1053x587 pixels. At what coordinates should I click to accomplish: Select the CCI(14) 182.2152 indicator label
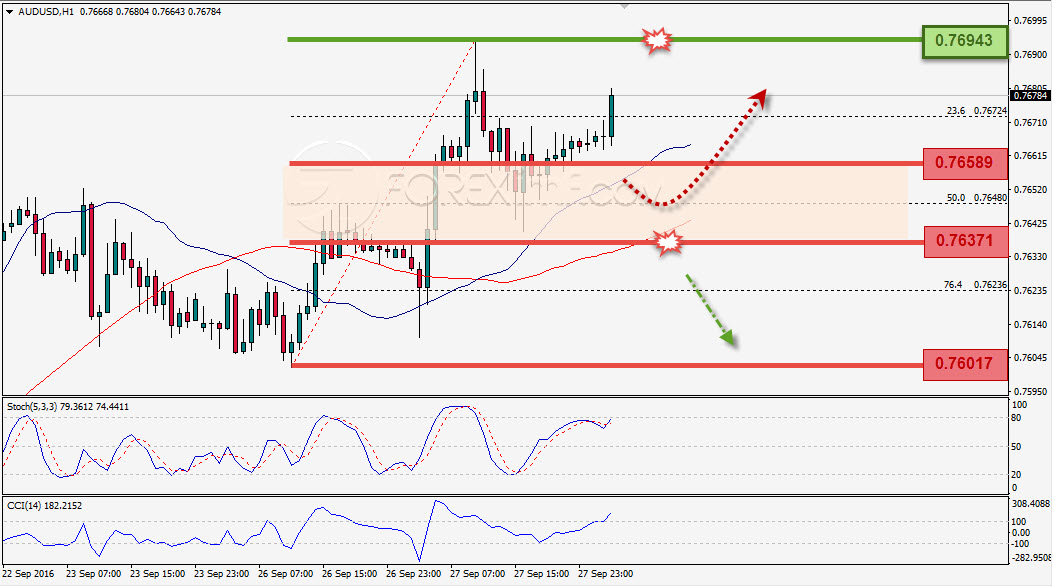click(44, 505)
